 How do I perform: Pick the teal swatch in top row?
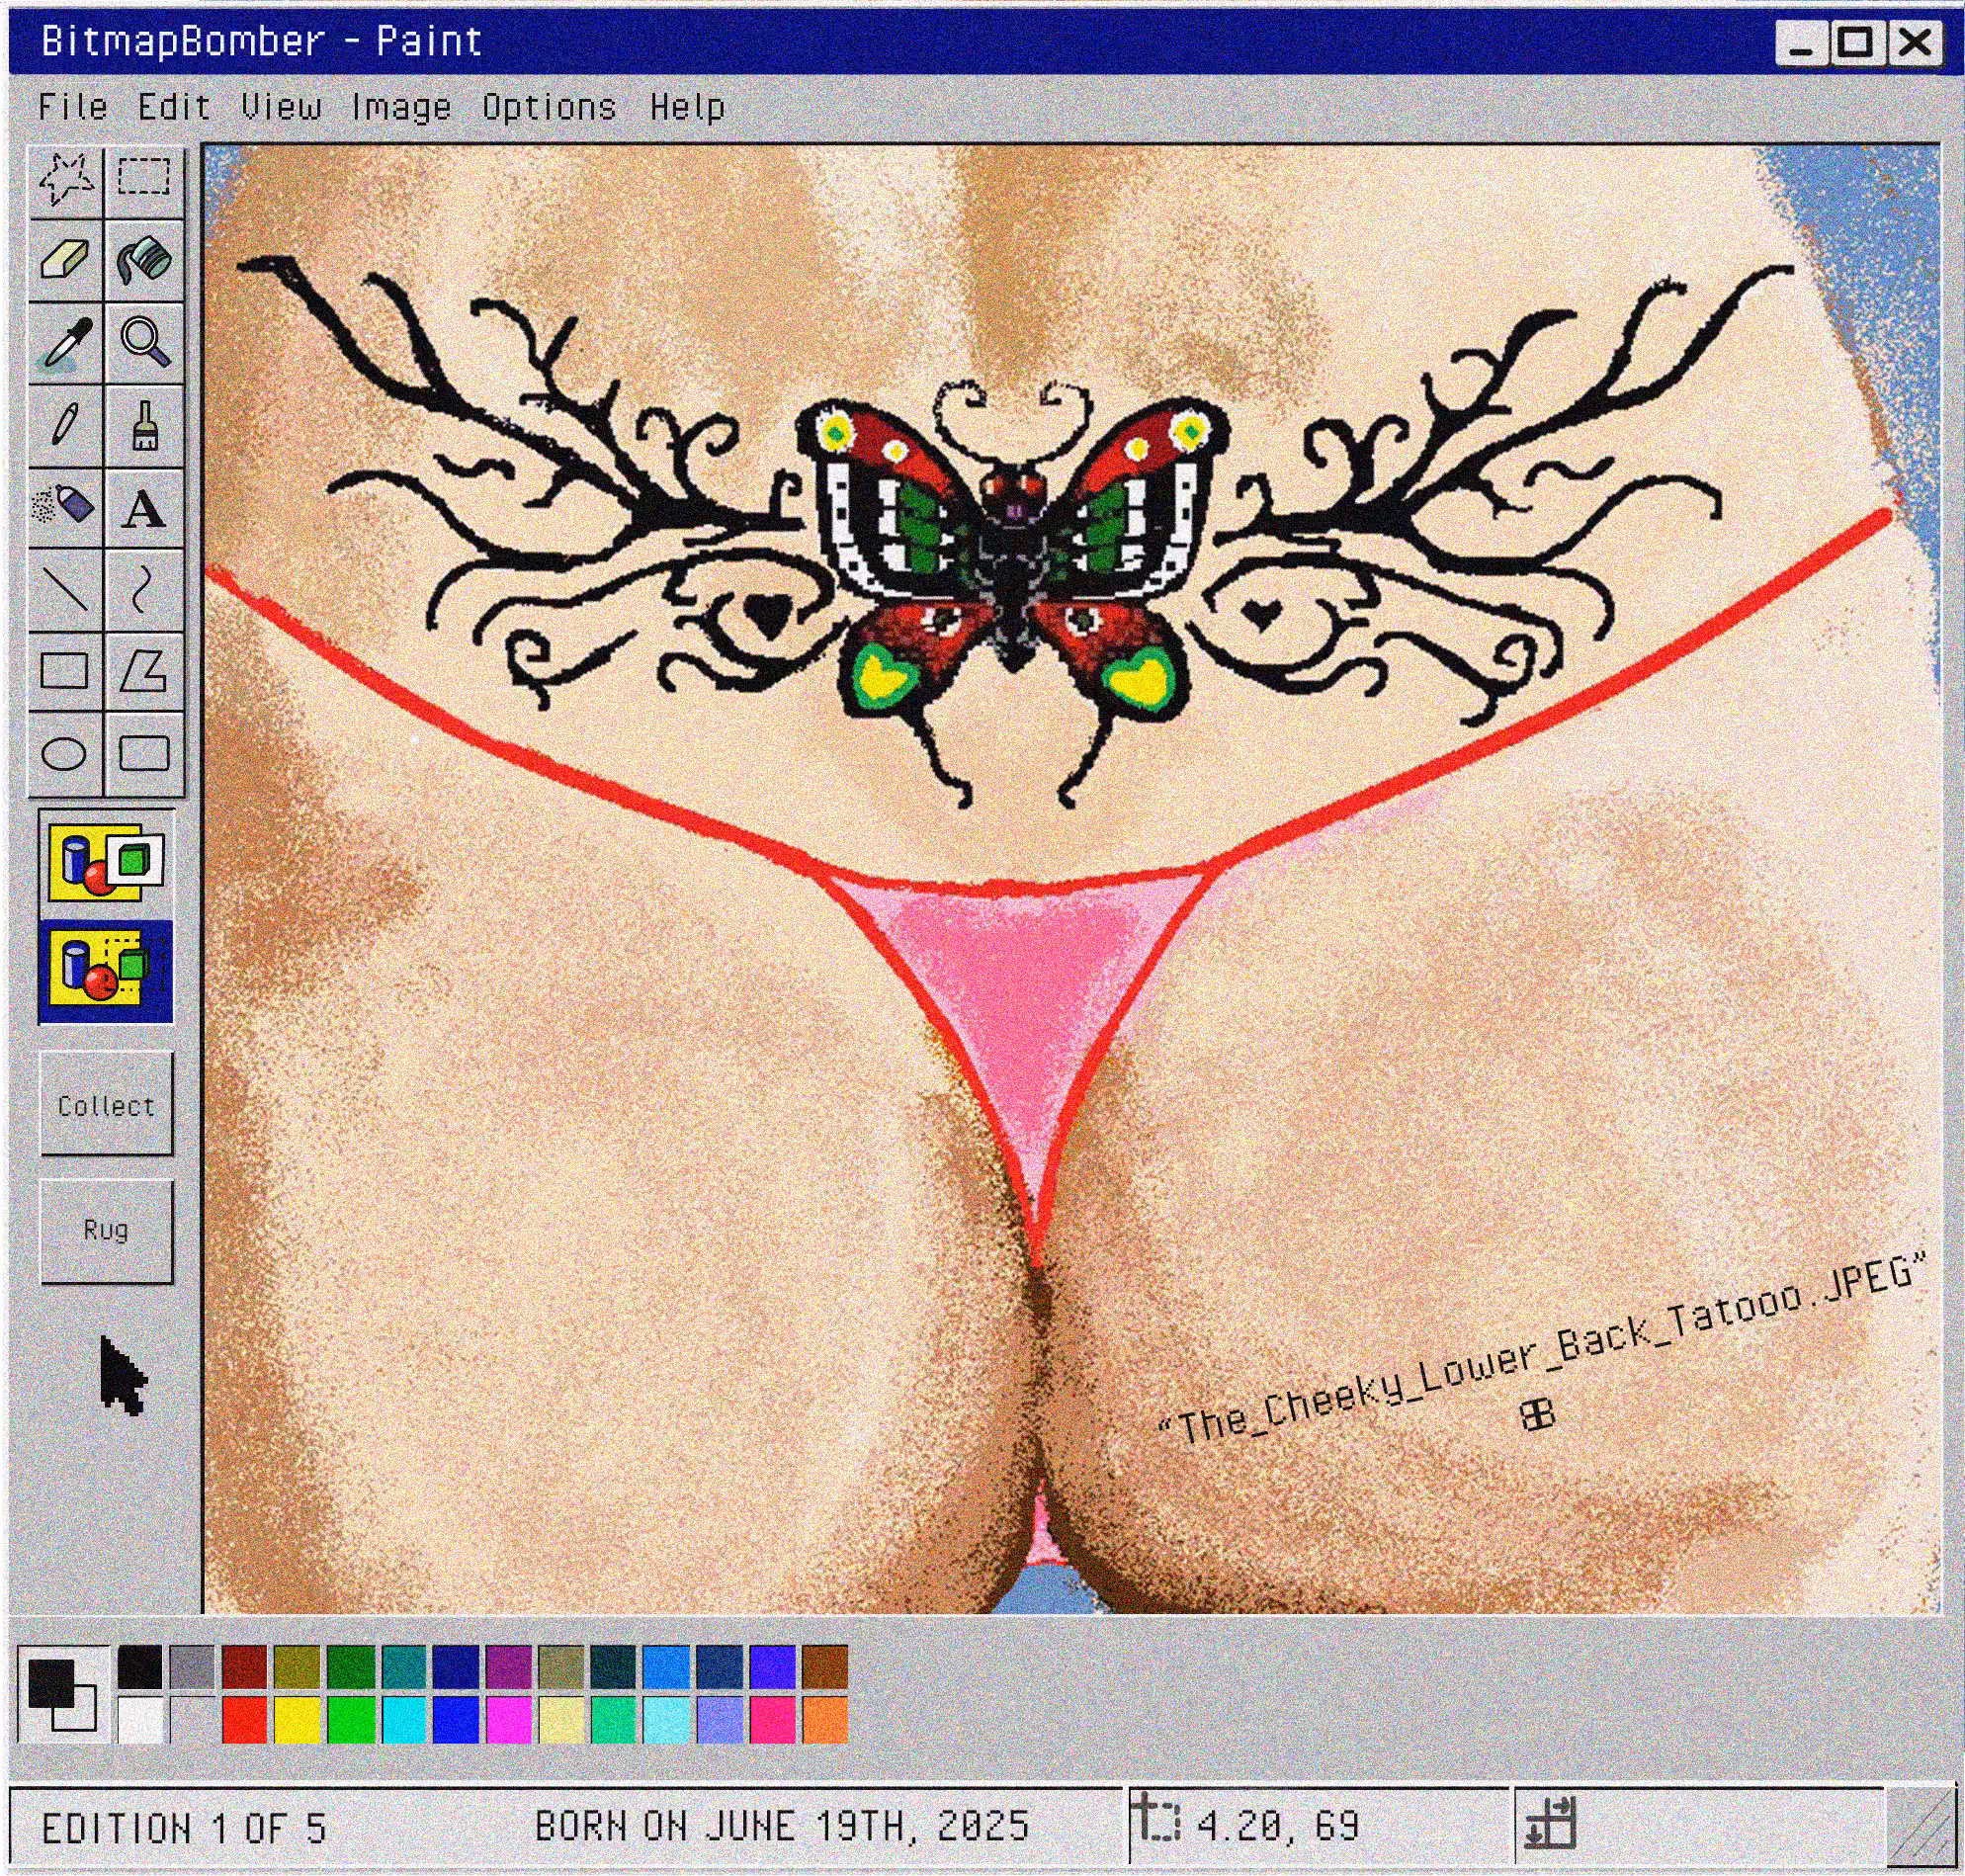[x=404, y=1667]
